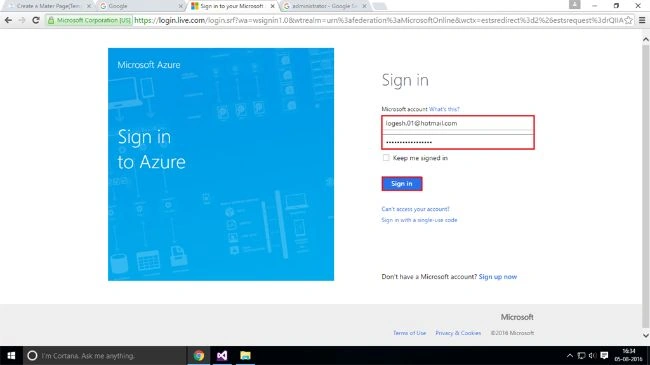Close the Sign in to your Microsoft tab
This screenshot has height=365, width=650.
pyautogui.click(x=272, y=6)
